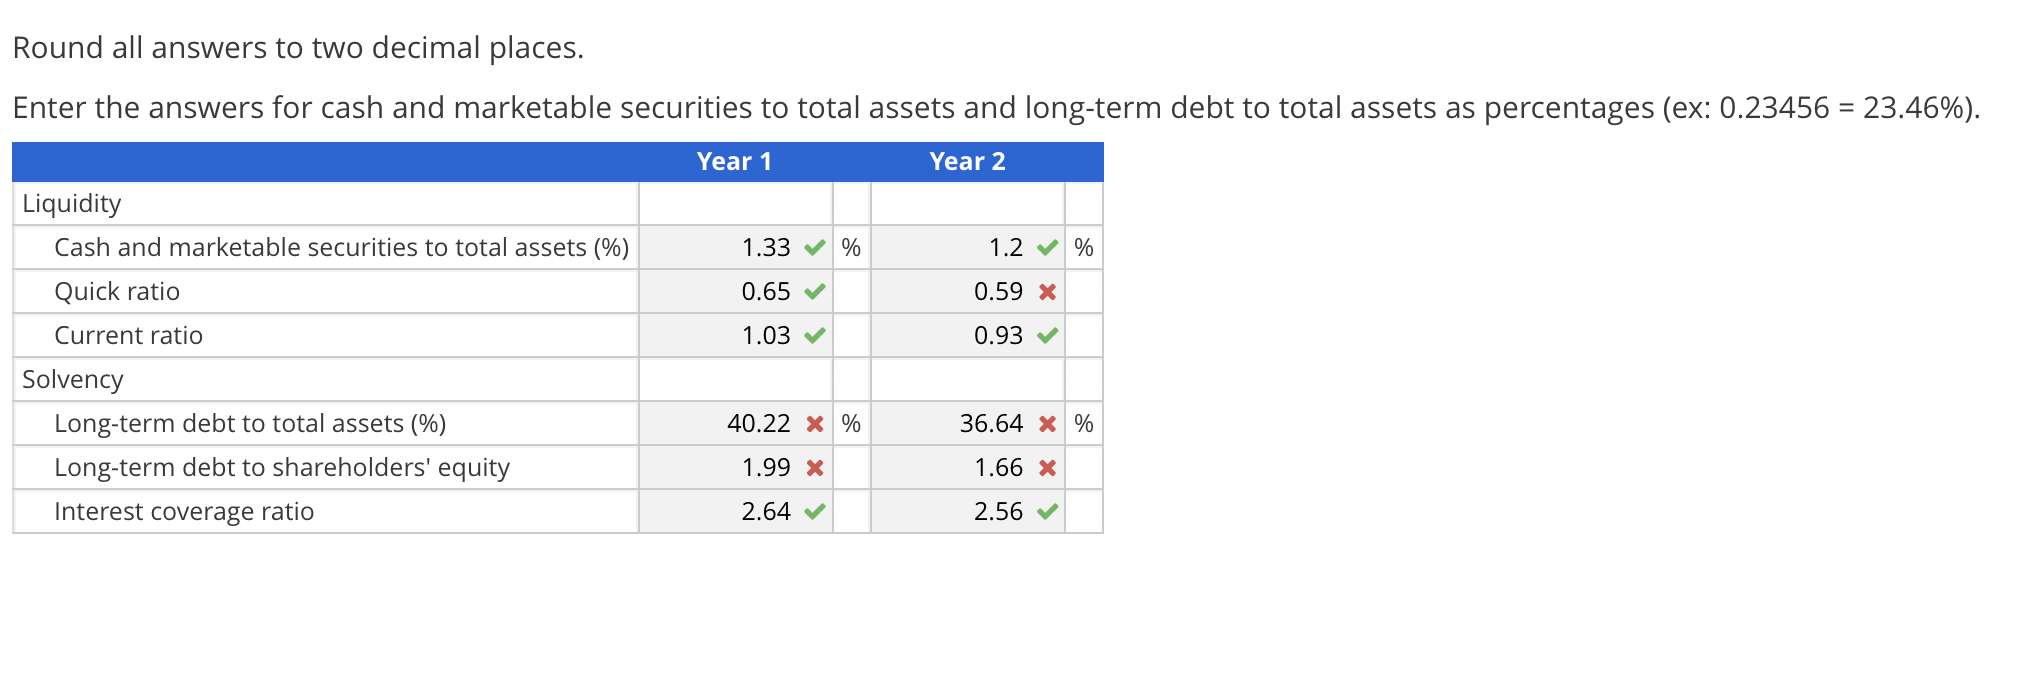Click the checkmark next to Year 2 current ratio
The image size is (2024, 674).
1046,335
